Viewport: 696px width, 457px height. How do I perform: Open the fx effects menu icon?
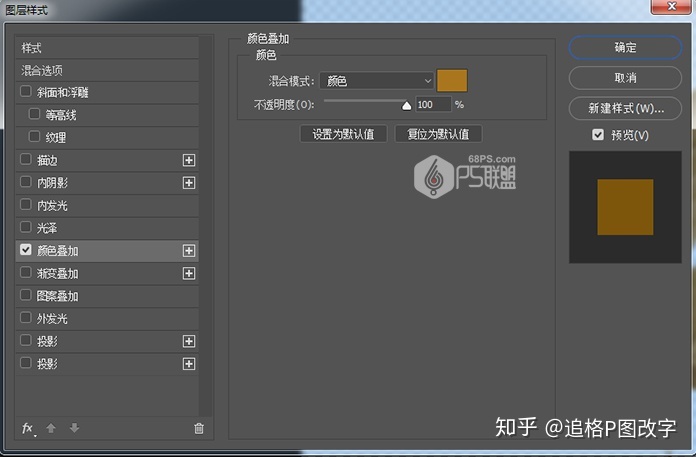pos(28,429)
